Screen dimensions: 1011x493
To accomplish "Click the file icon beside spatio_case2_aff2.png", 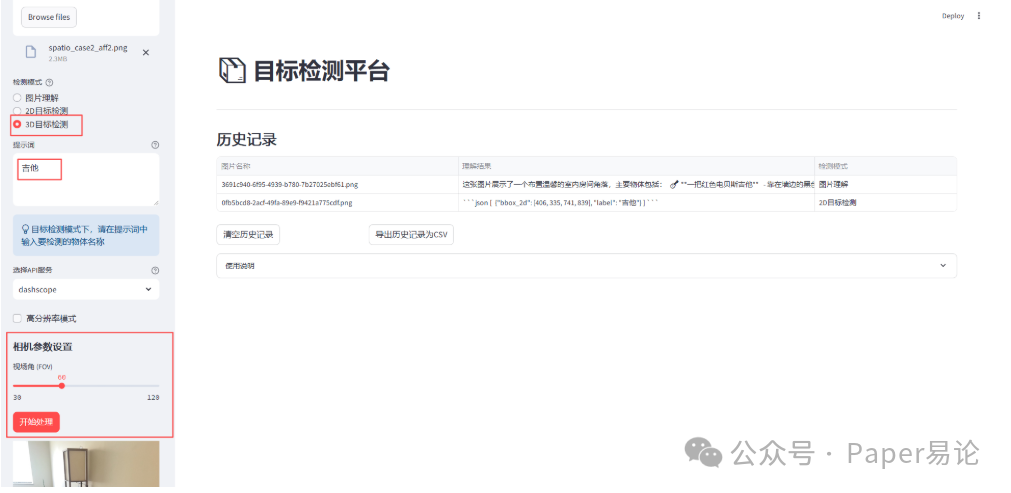I will (30, 52).
